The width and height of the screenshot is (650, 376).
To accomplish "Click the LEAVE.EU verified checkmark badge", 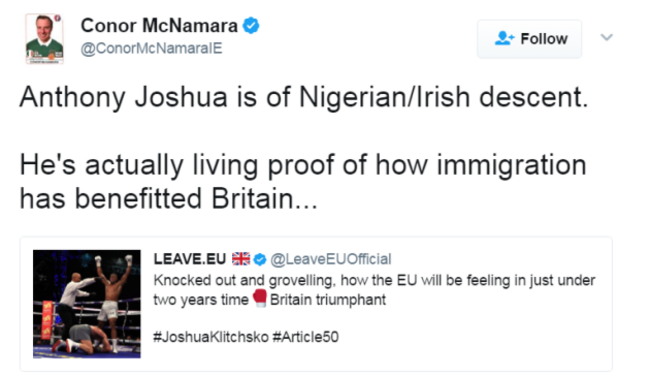I will tap(260, 260).
